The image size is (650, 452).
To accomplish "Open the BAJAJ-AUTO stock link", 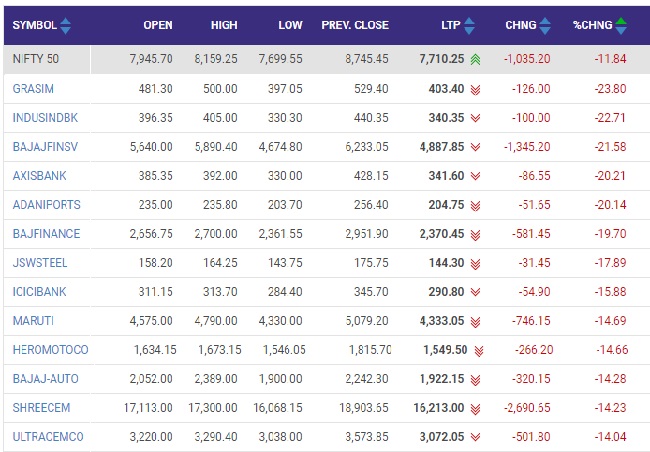I will (x=46, y=379).
